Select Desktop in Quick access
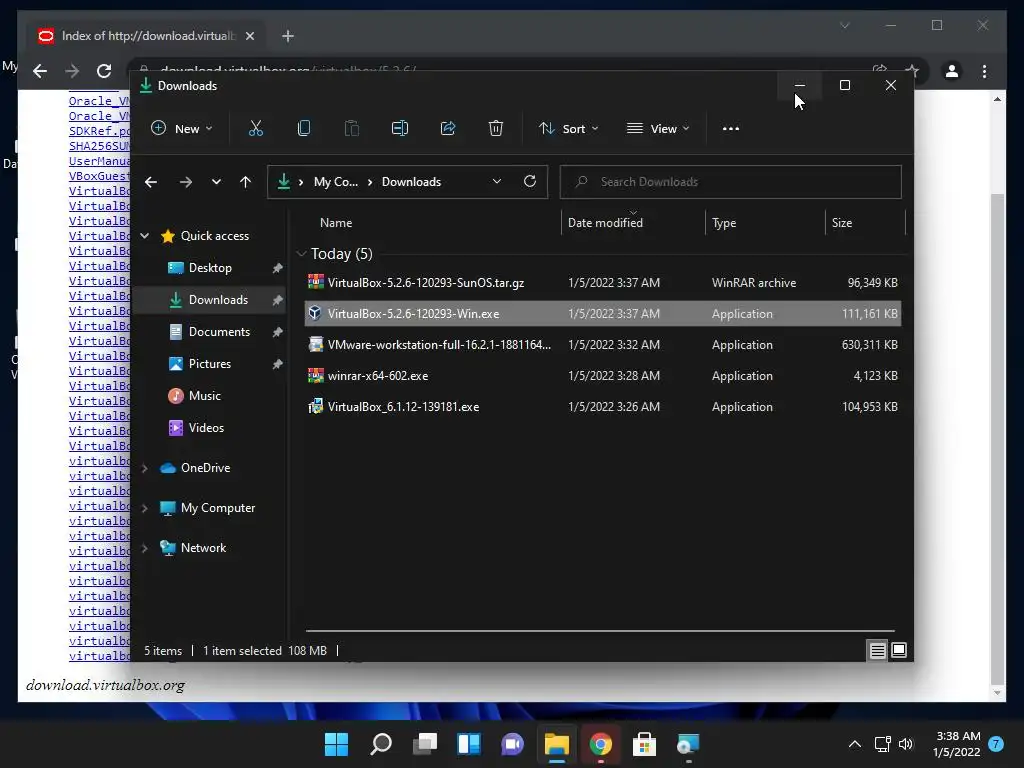 [209, 268]
